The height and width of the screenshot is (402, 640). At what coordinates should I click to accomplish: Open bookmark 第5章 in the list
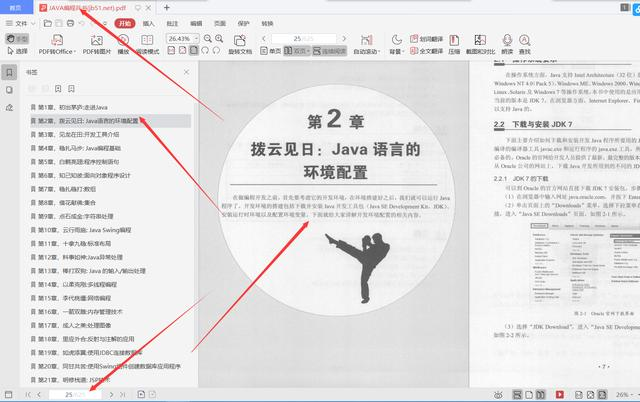point(75,162)
